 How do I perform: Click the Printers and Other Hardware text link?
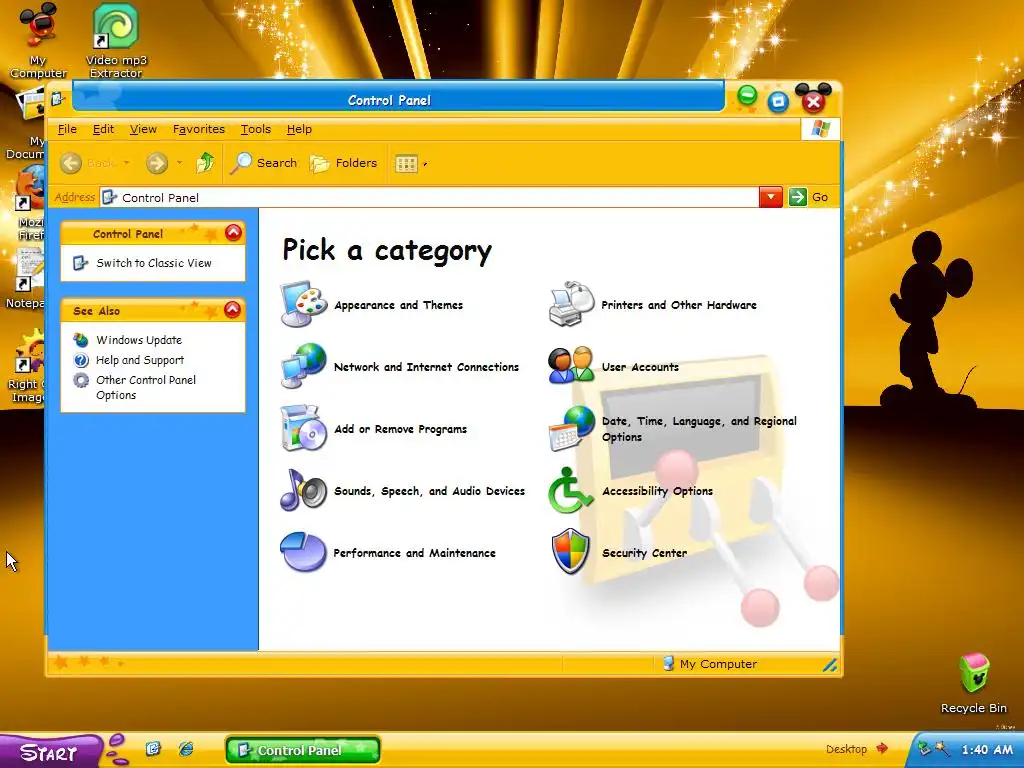[679, 305]
